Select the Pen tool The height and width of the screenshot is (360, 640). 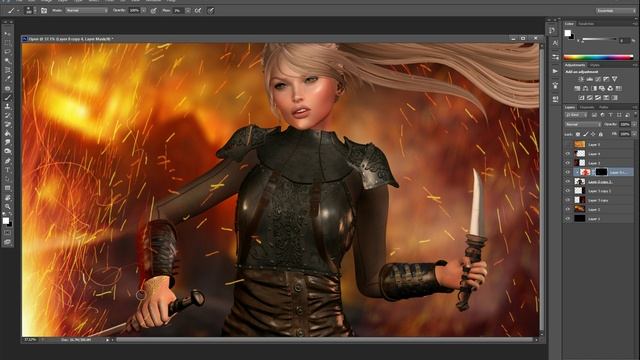pos(7,160)
